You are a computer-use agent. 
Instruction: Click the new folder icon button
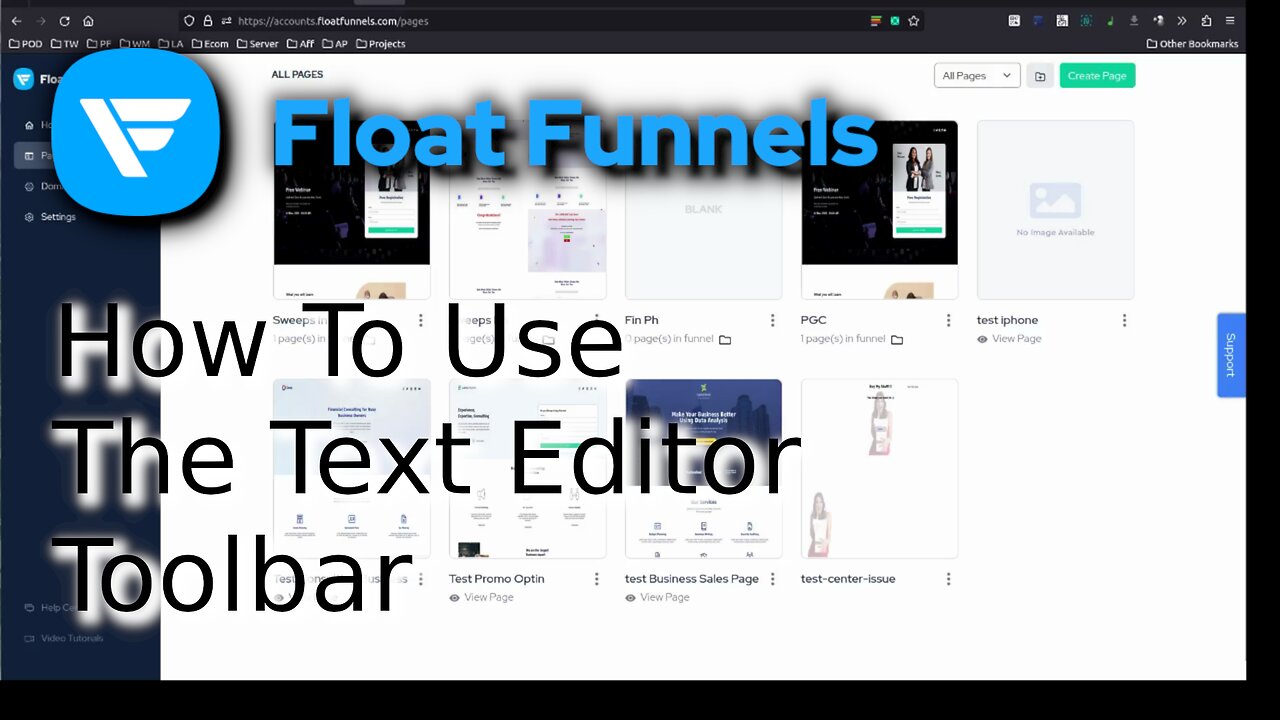(1040, 76)
